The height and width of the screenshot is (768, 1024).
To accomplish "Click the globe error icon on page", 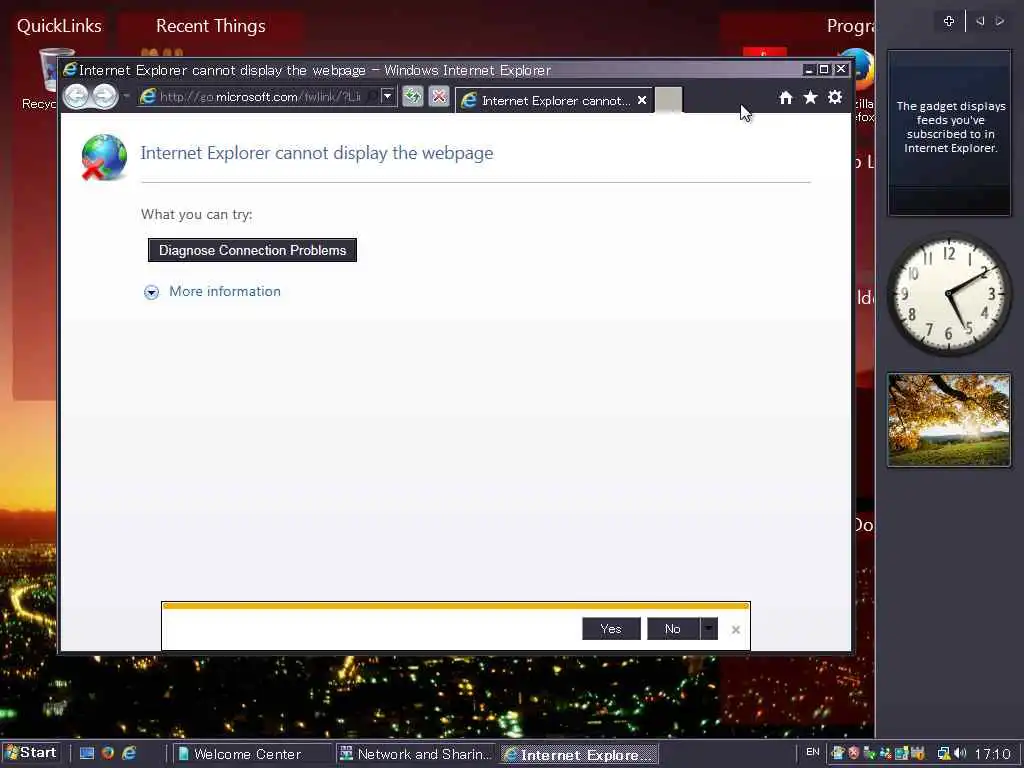I will [104, 157].
